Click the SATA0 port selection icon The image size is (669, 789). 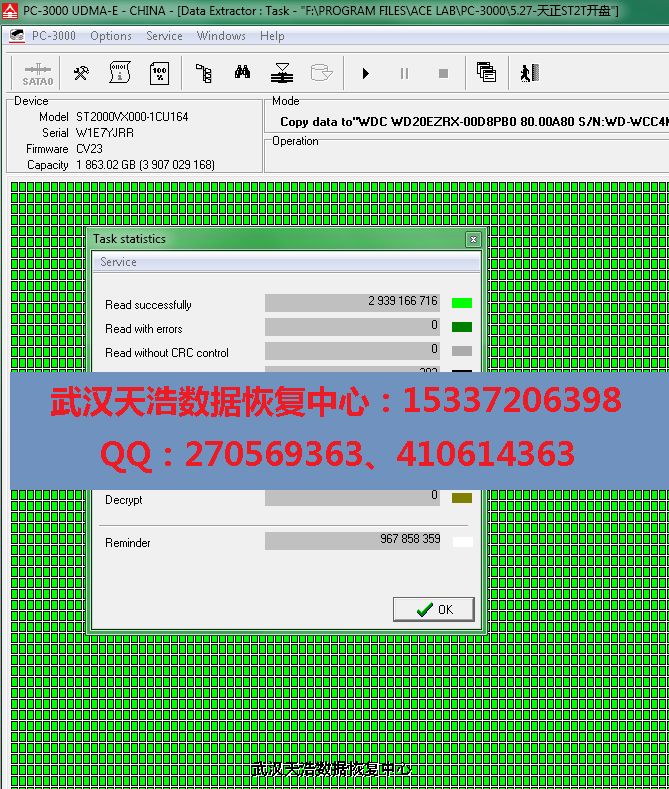38,74
